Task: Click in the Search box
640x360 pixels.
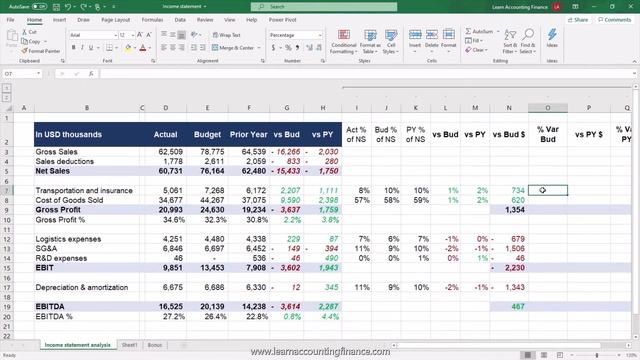Action: pyautogui.click(x=324, y=7)
